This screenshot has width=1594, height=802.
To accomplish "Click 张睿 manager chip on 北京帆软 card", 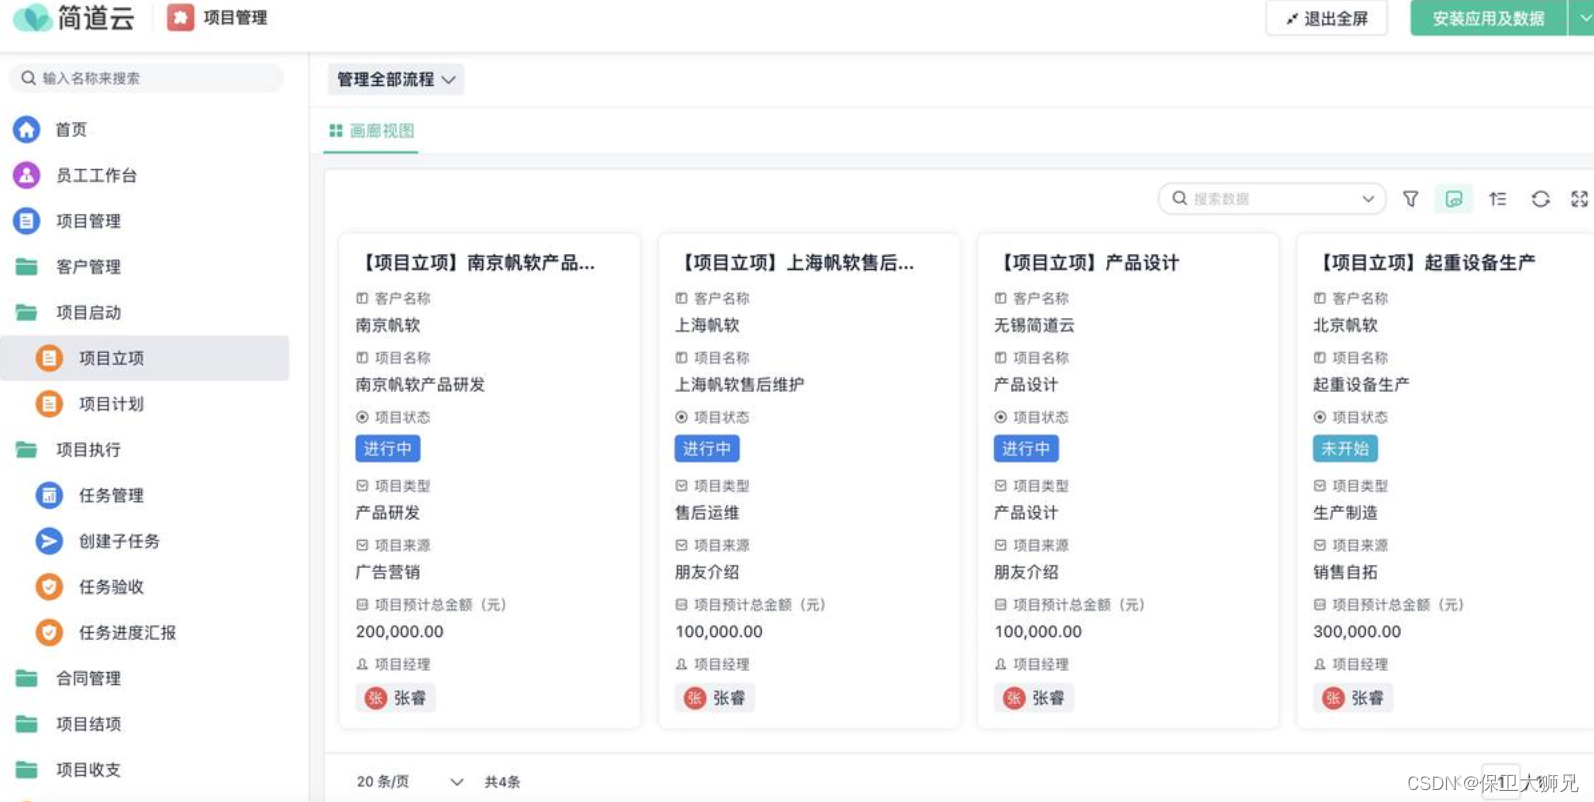I will (1354, 698).
